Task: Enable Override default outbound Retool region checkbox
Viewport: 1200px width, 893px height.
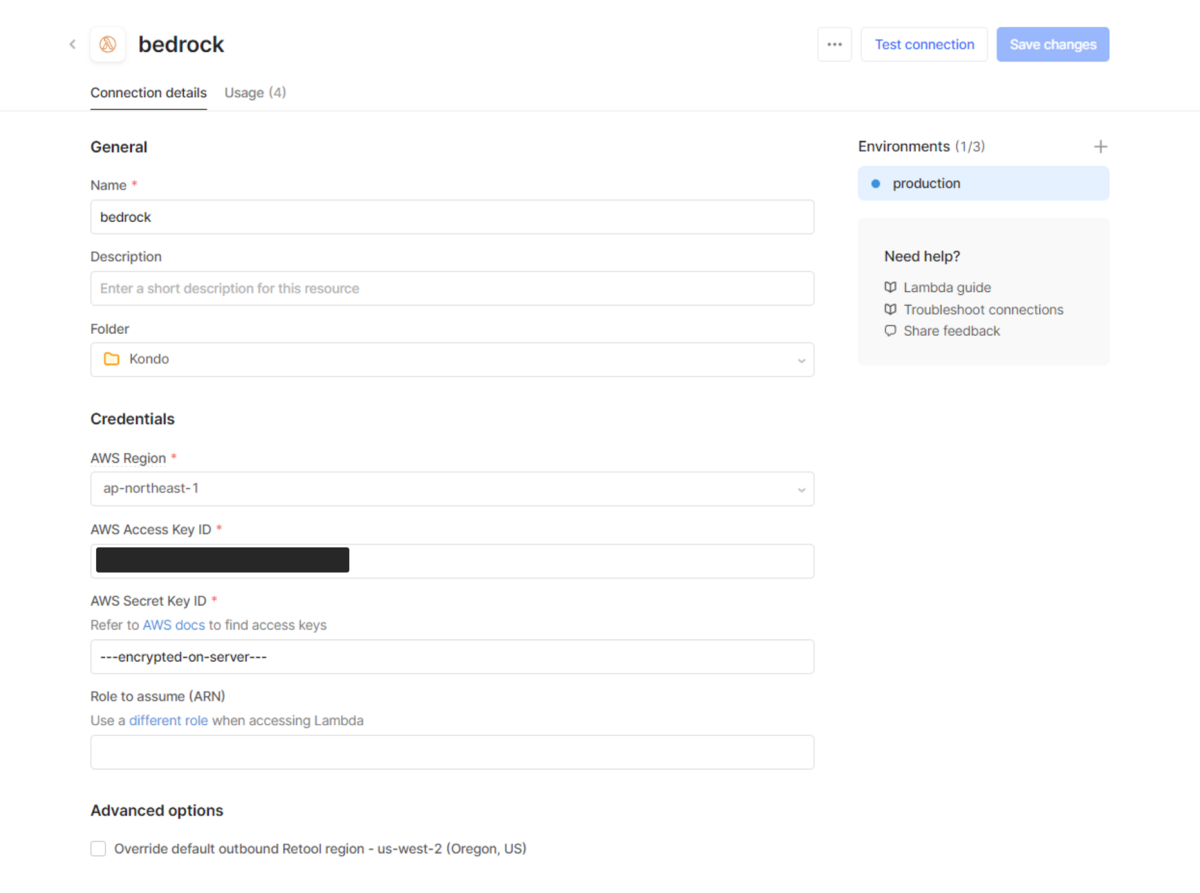Action: pyautogui.click(x=98, y=849)
